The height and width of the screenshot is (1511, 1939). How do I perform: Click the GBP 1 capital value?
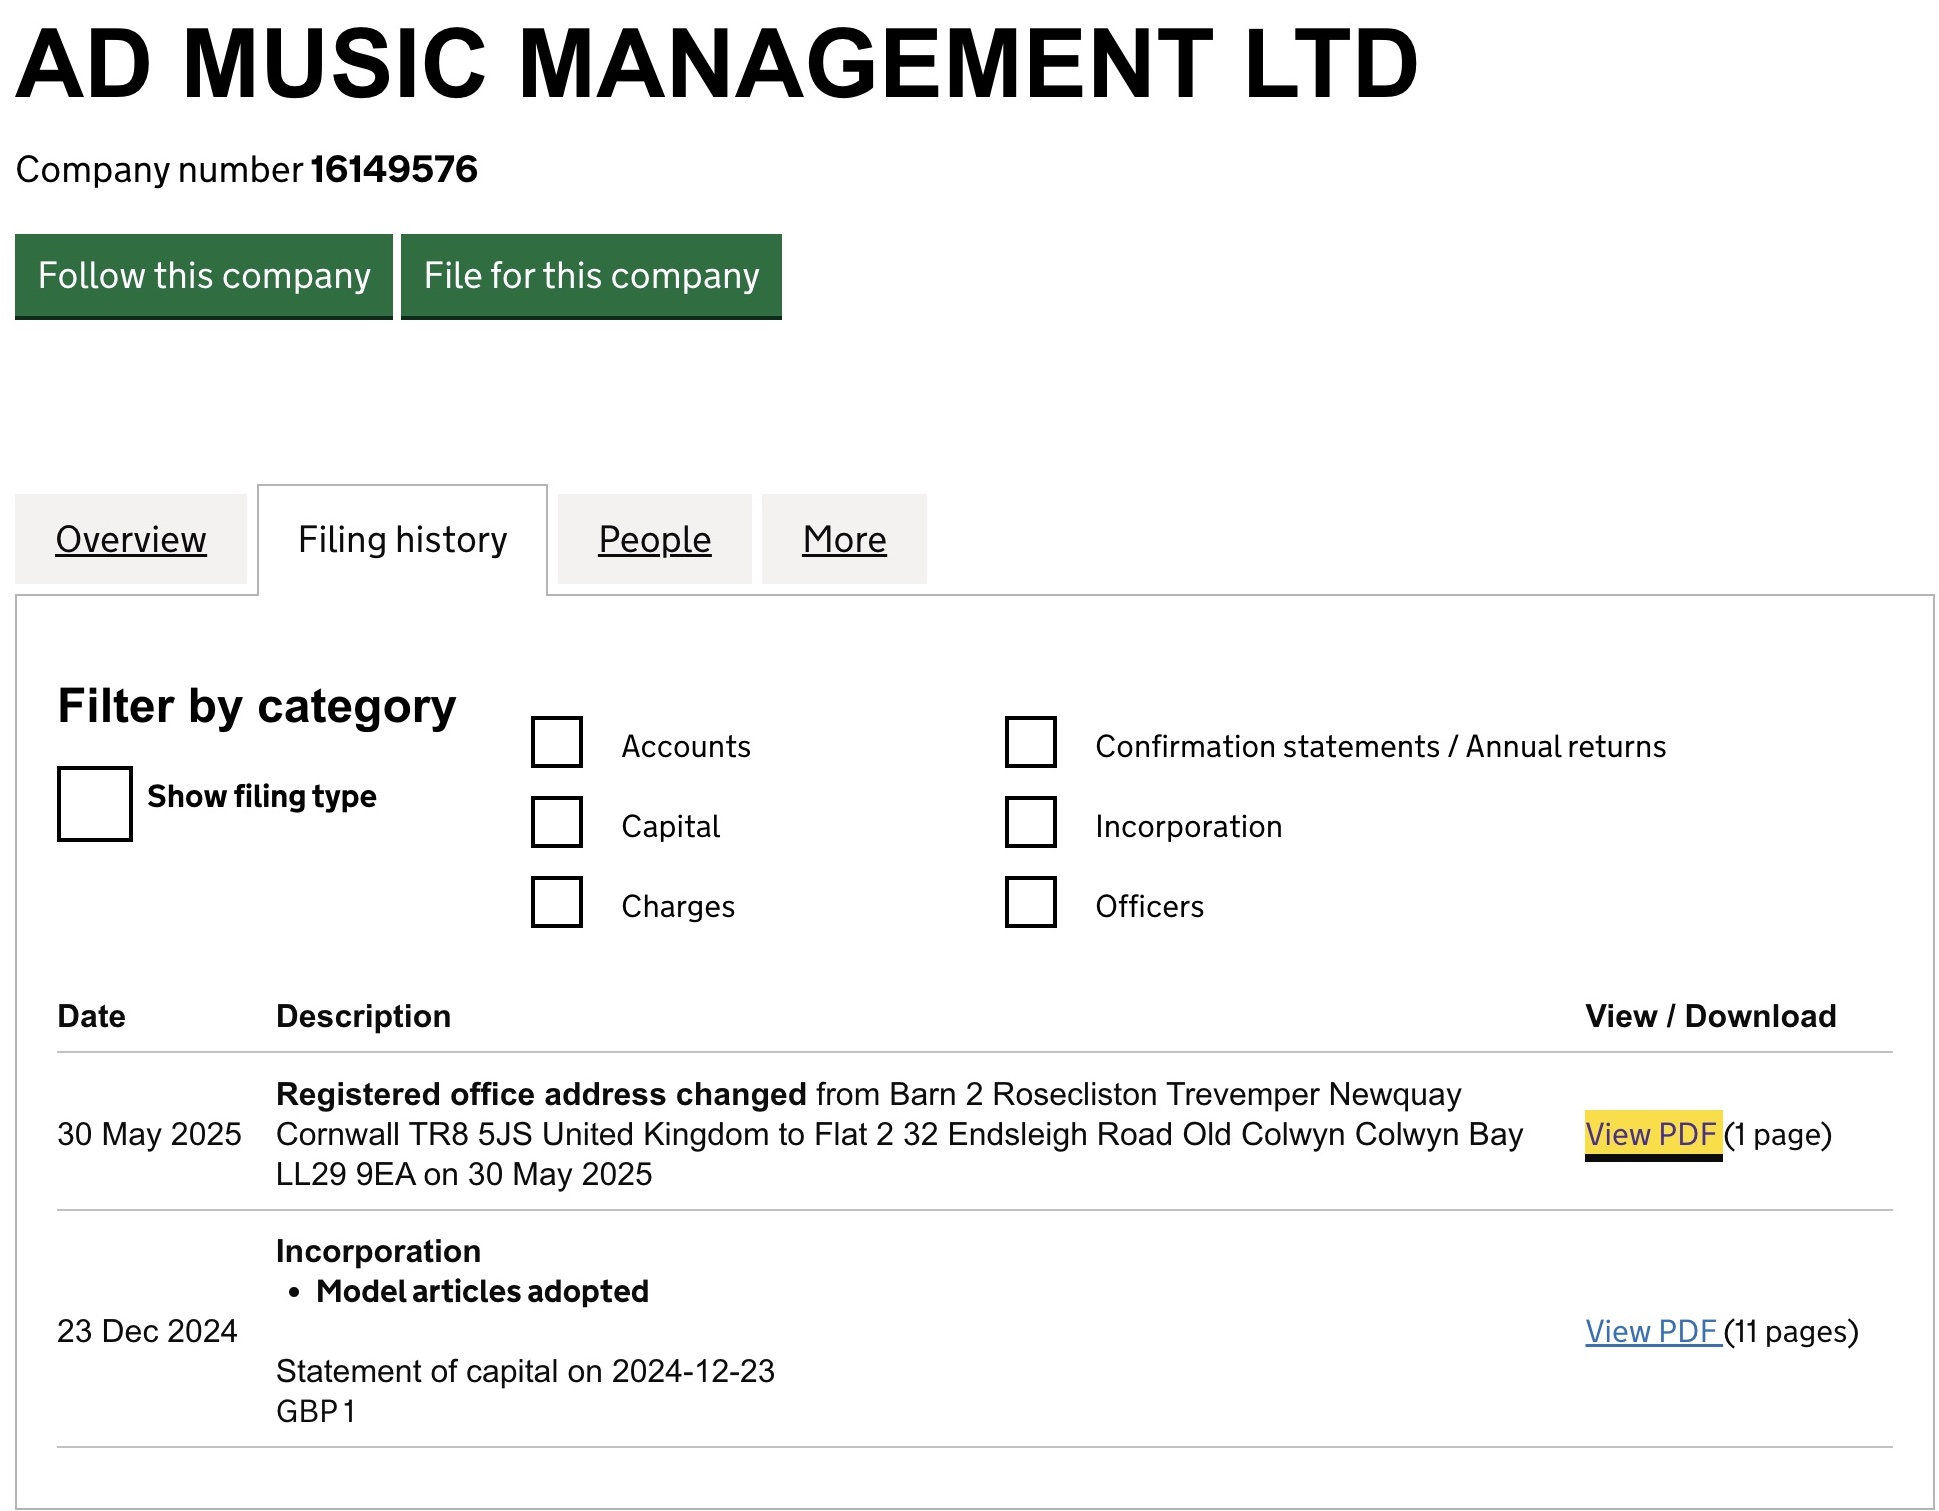coord(315,1411)
